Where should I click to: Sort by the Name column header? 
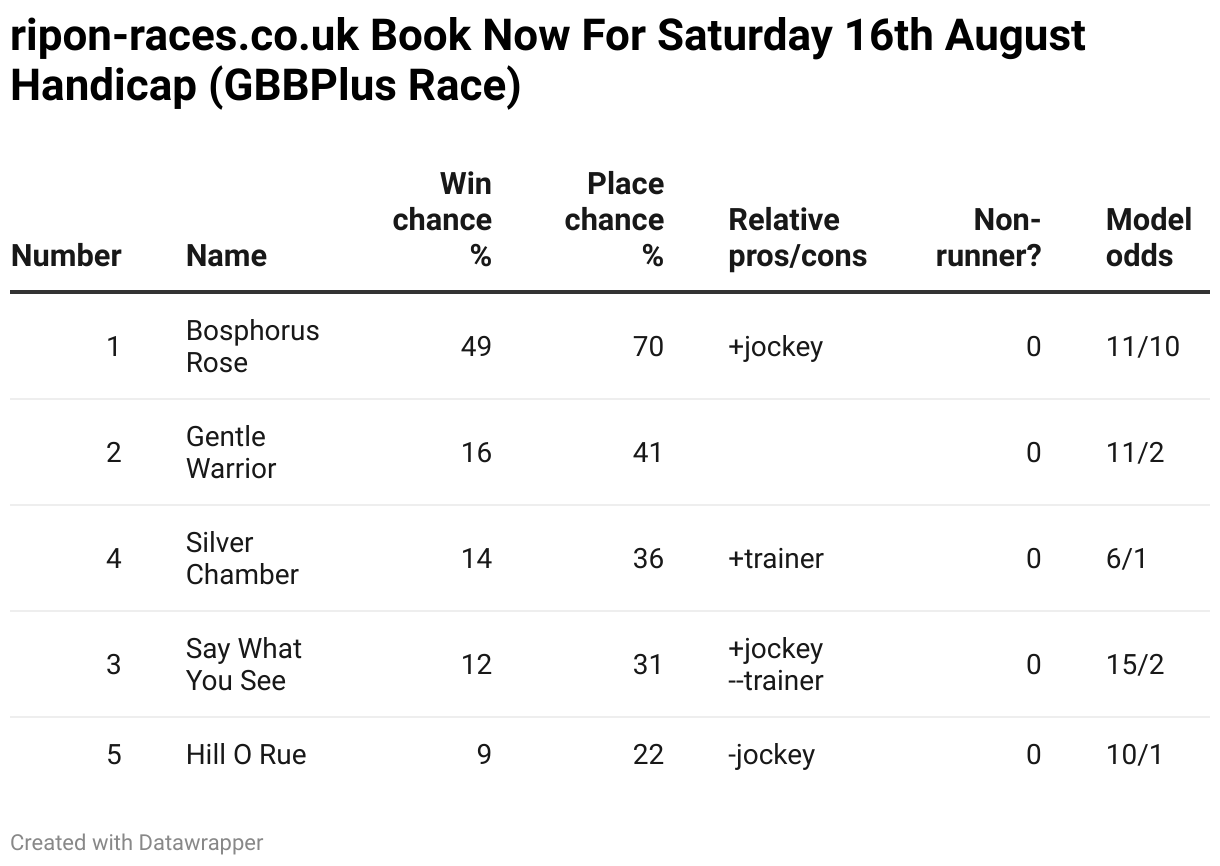pyautogui.click(x=226, y=255)
